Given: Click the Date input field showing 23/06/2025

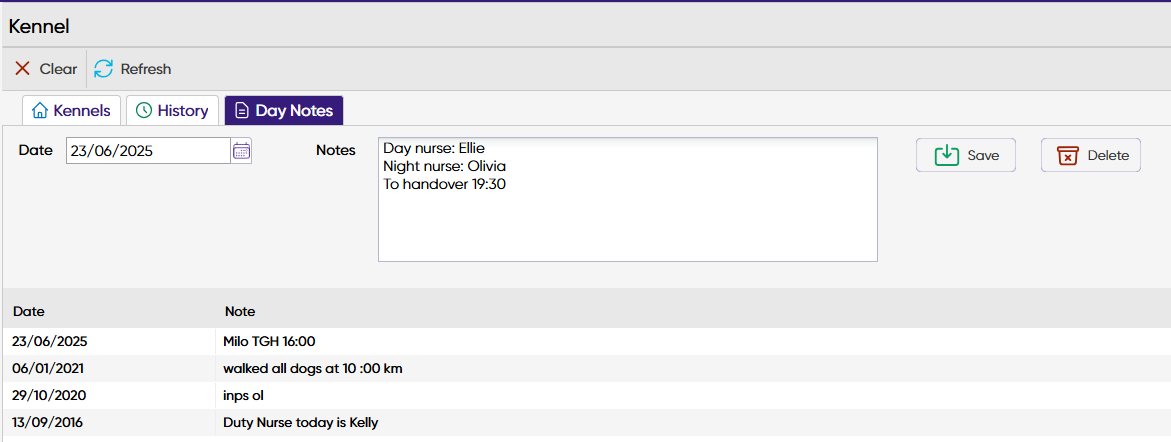Looking at the screenshot, I should coord(148,151).
